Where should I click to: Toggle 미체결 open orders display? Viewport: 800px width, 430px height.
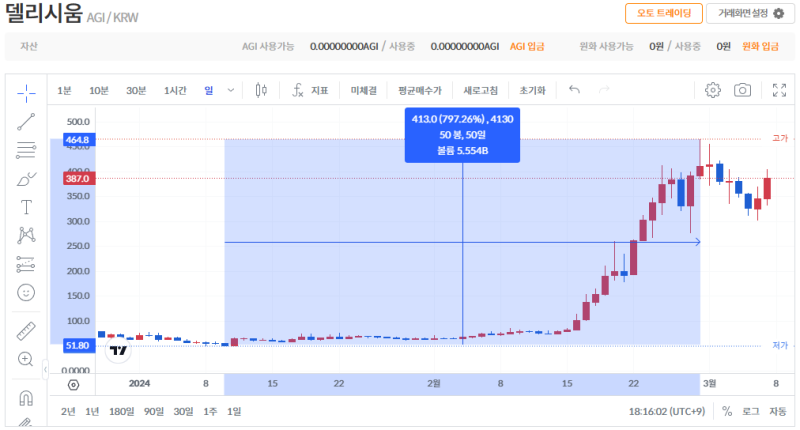coord(364,90)
